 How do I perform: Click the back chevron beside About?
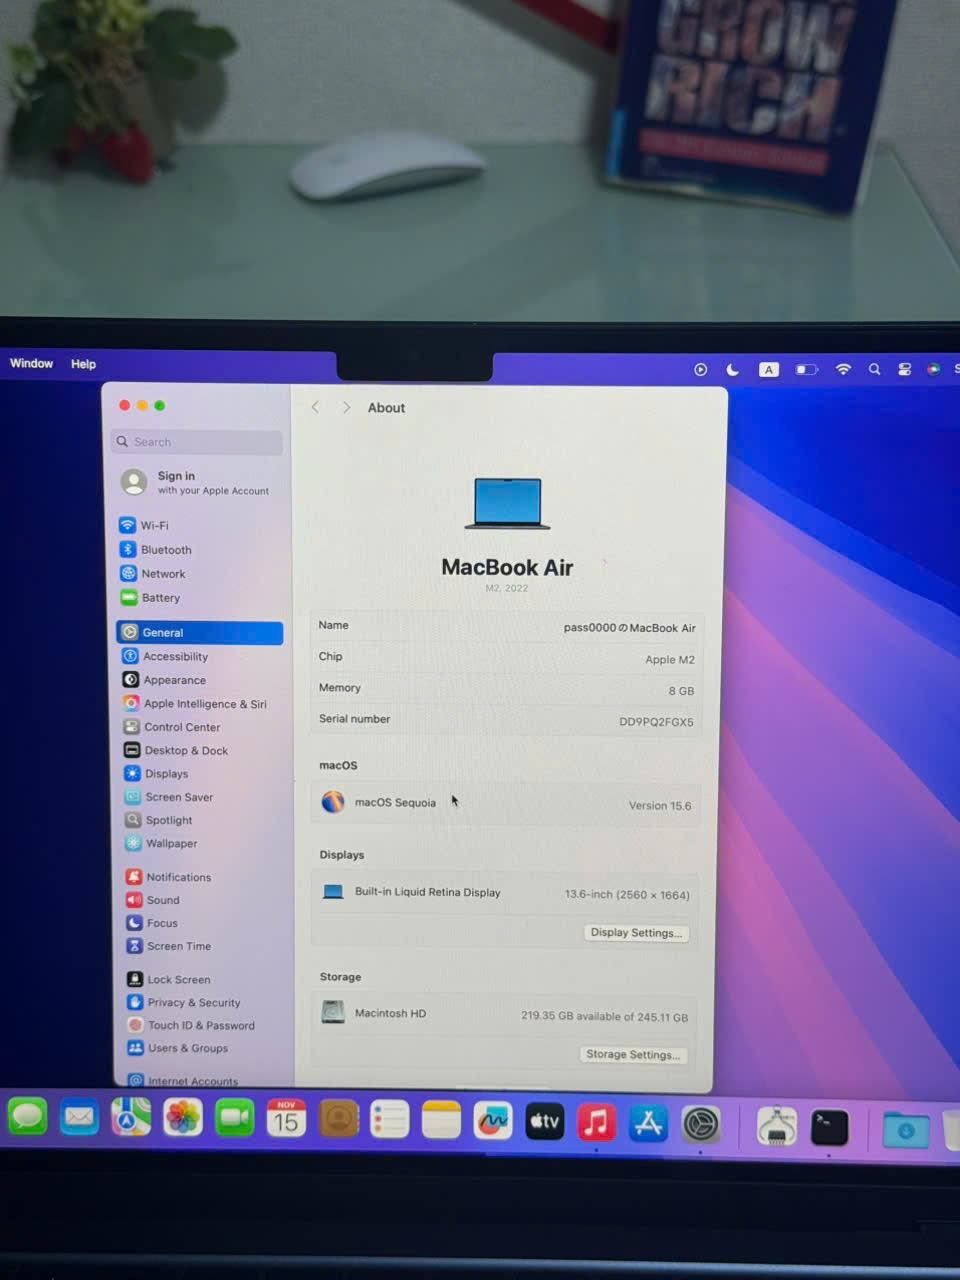coord(315,408)
